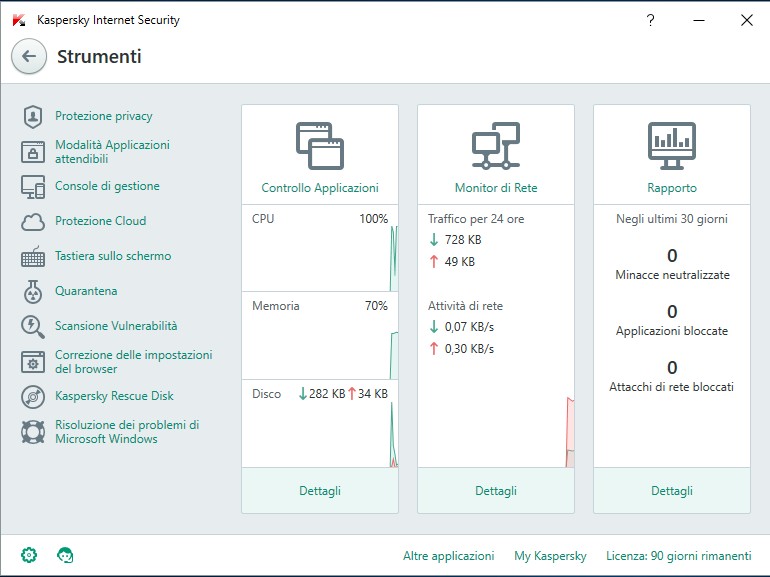Open the Monitor di Rete network icon

coord(496,146)
